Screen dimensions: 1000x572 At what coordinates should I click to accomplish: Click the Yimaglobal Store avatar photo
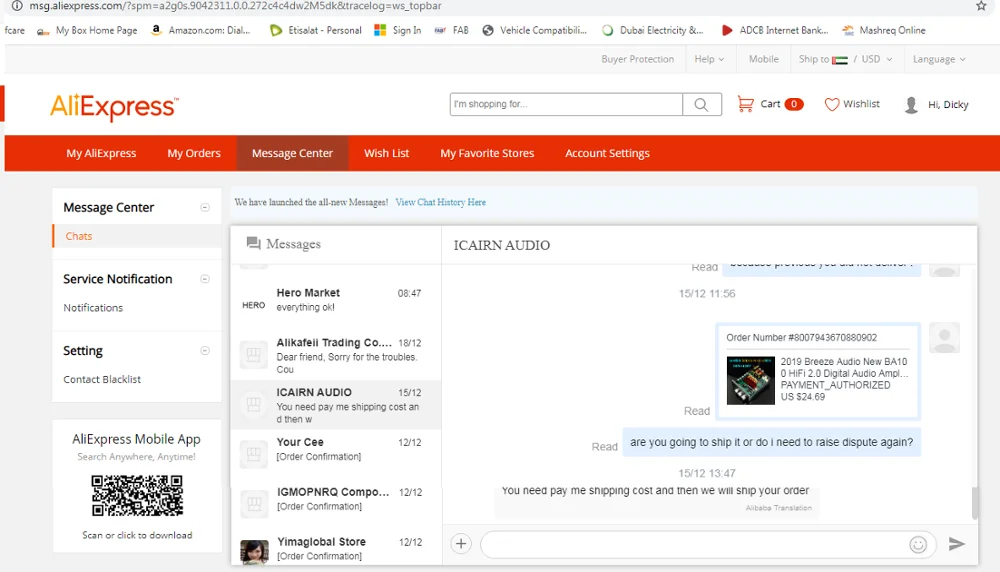pyautogui.click(x=254, y=552)
